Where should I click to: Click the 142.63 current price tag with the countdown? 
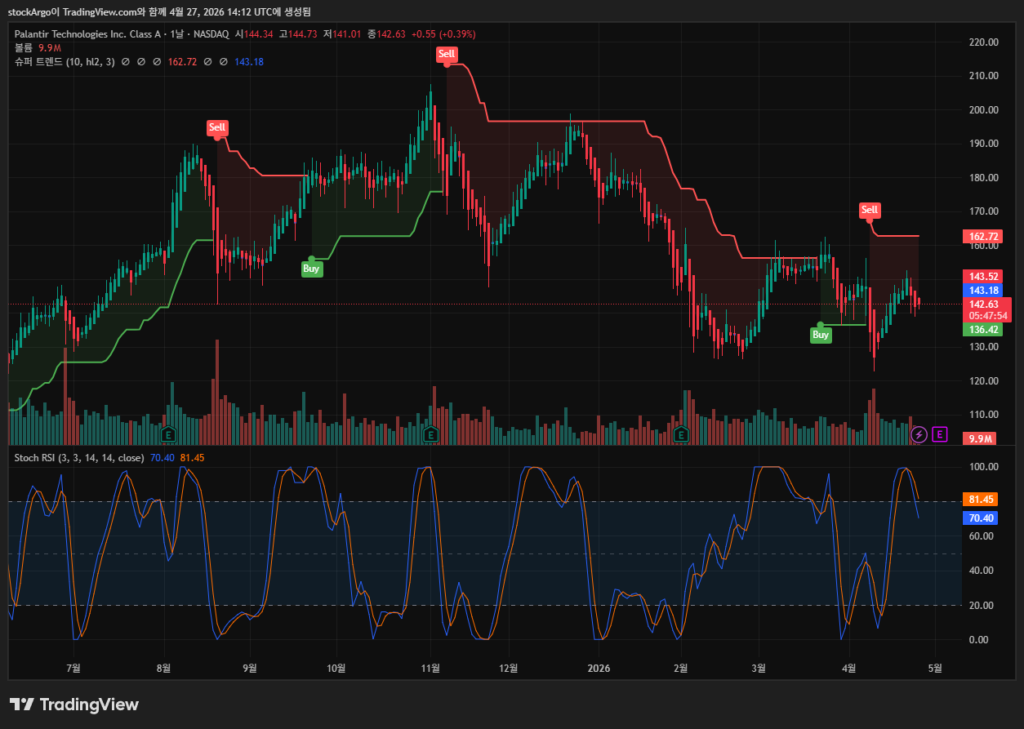click(987, 310)
